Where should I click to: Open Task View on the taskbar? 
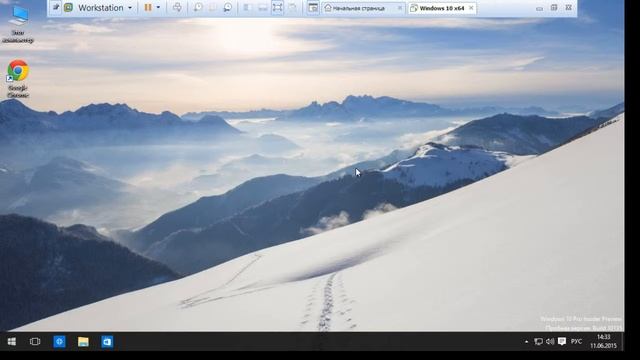35,341
